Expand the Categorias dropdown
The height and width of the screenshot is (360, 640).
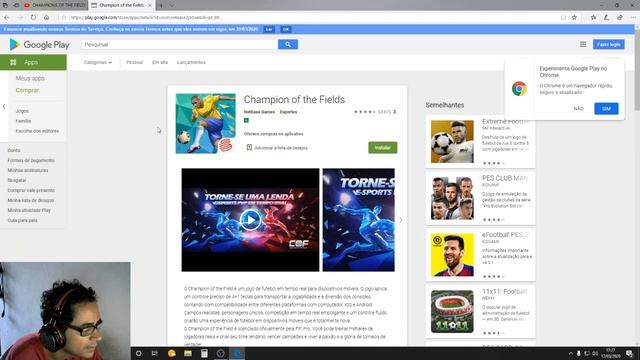pos(98,62)
